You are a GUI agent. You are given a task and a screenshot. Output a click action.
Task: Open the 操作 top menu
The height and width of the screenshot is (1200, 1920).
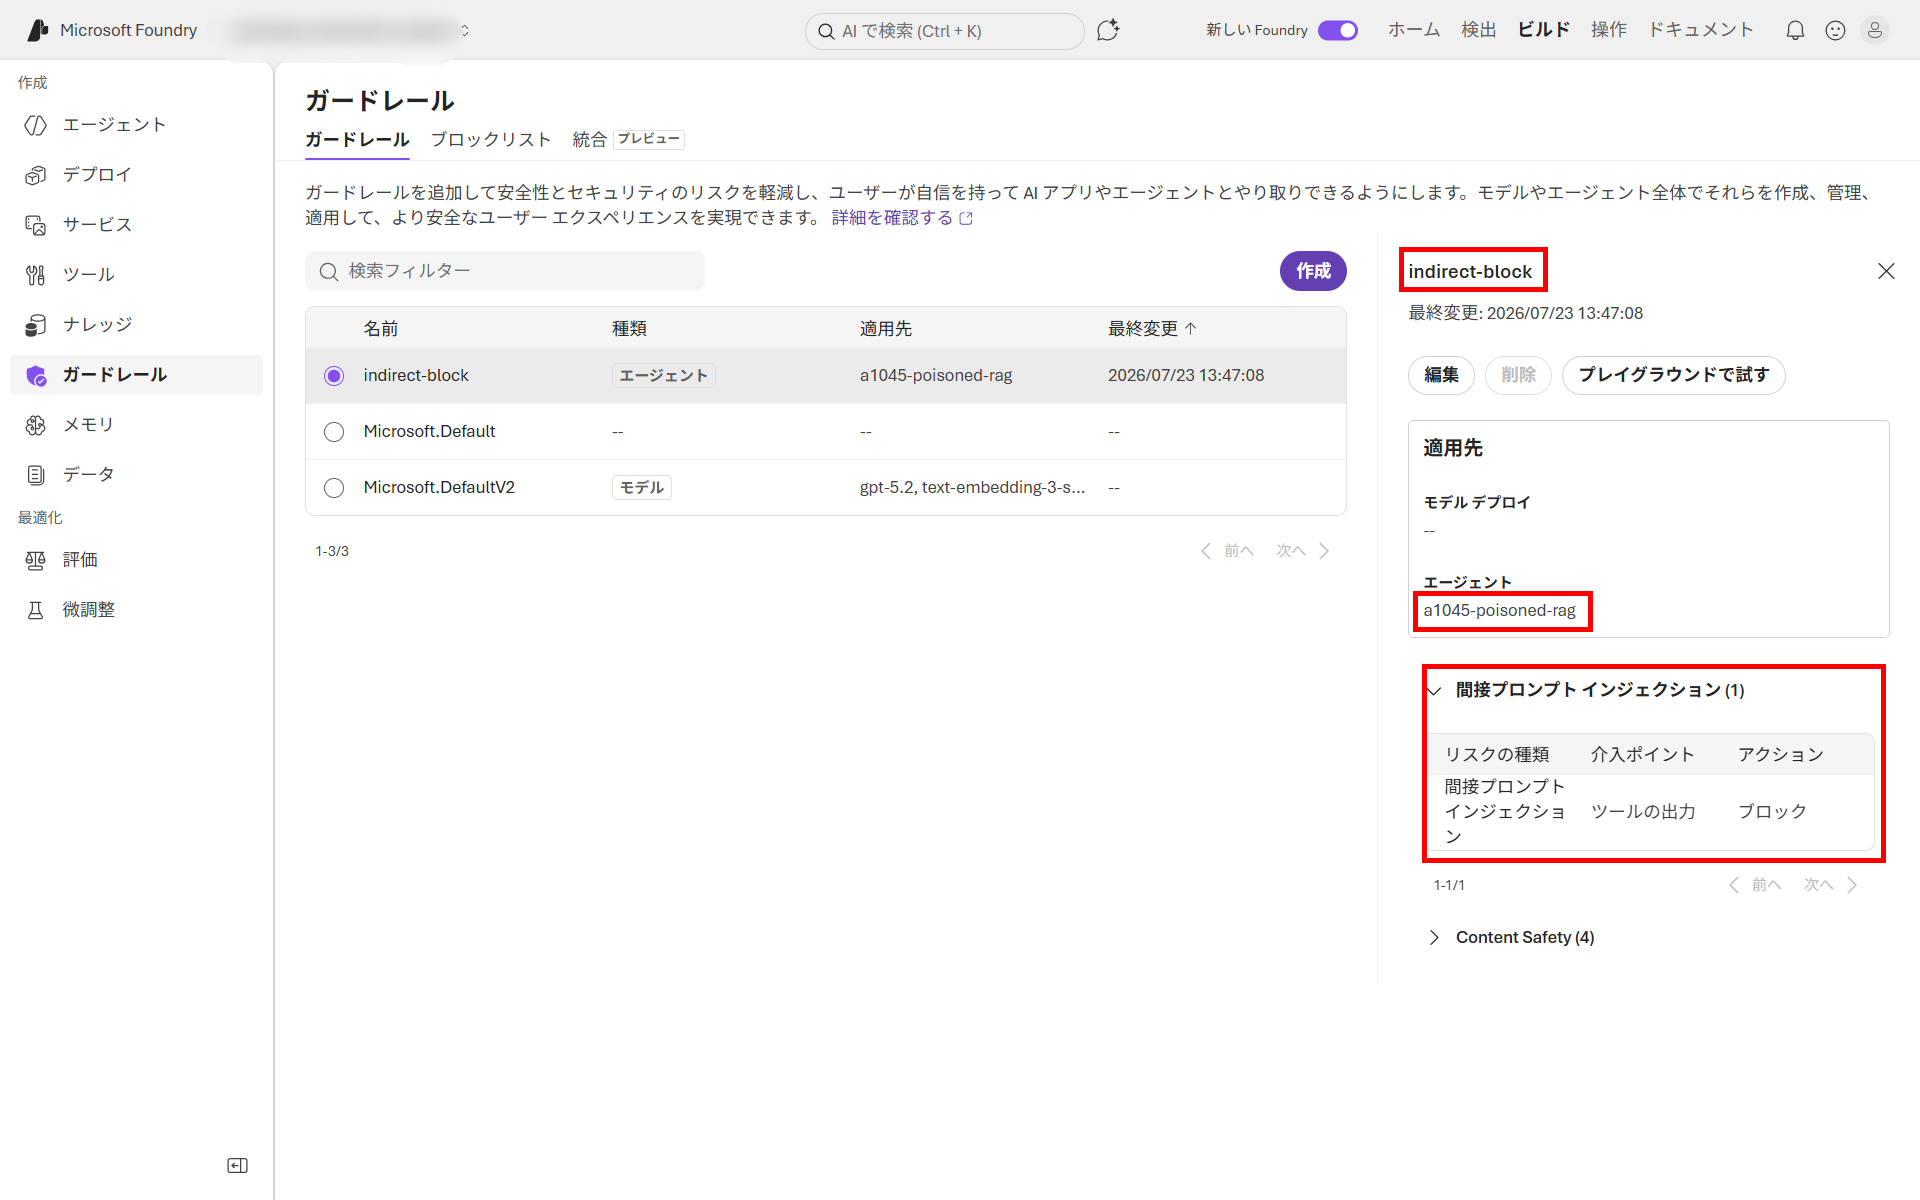click(1609, 30)
